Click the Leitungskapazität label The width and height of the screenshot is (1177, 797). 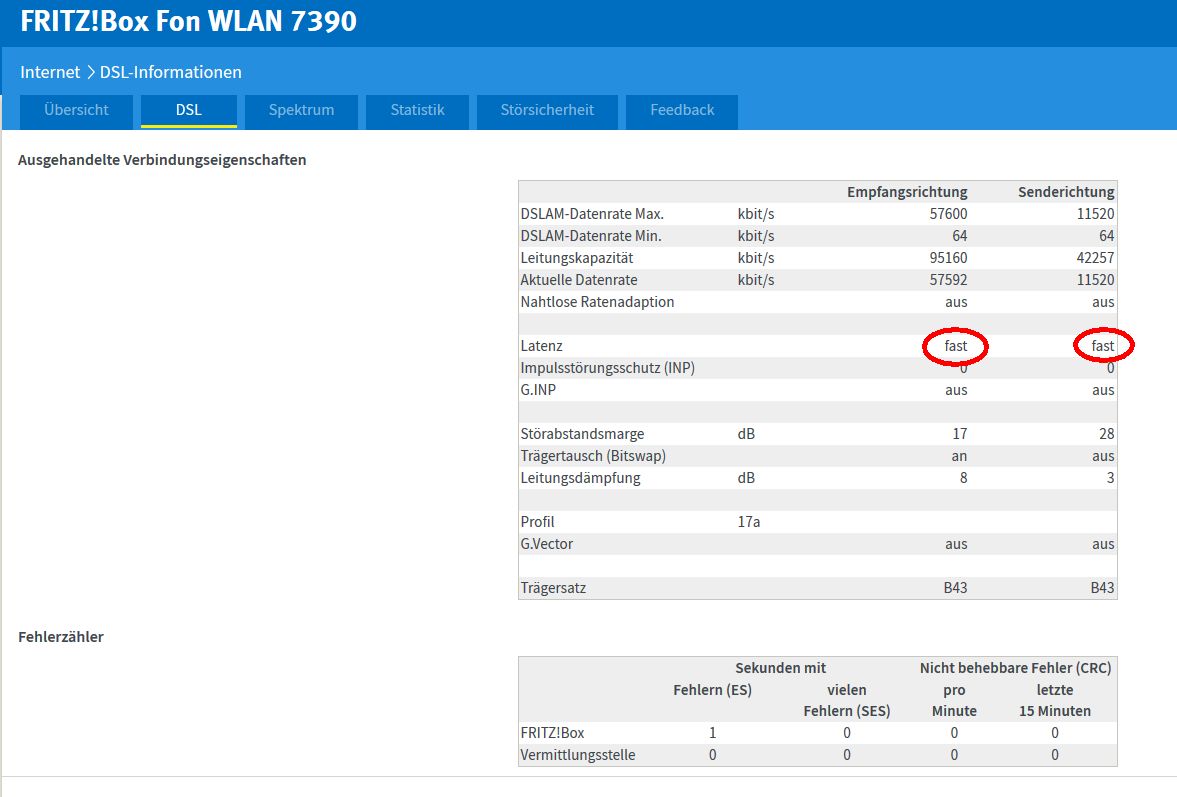click(x=576, y=258)
